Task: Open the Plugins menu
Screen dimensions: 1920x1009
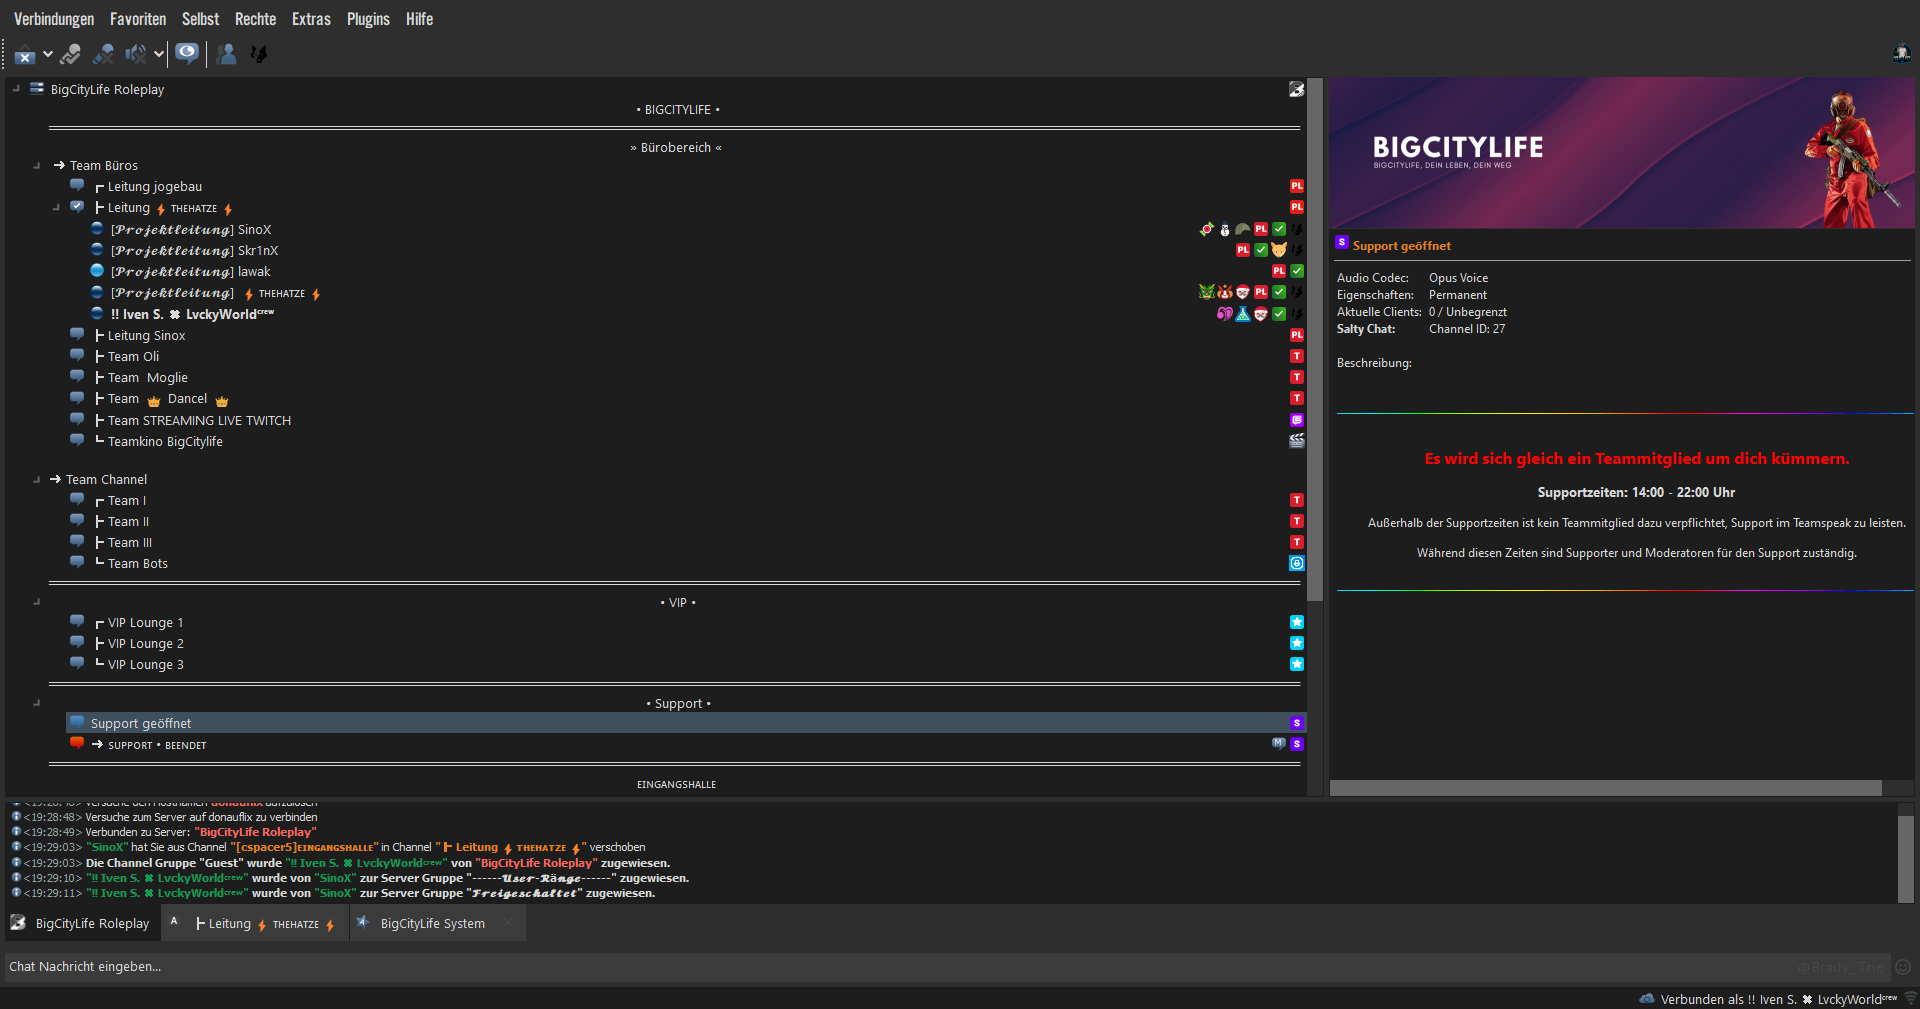Action: (x=367, y=19)
